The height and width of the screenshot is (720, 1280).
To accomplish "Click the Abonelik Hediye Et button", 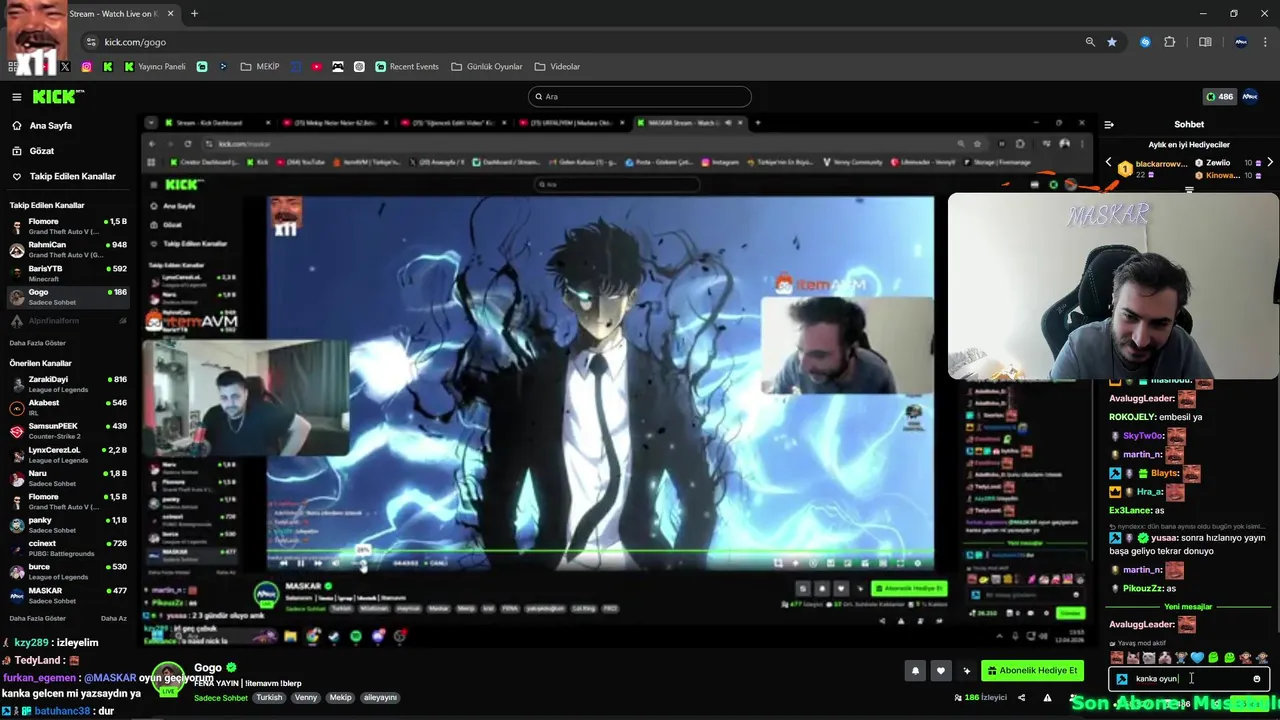I will coord(1032,671).
